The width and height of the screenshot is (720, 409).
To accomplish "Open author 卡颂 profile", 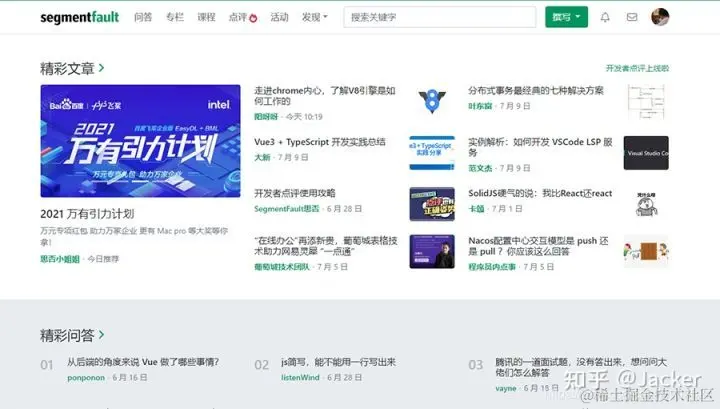I will point(476,209).
